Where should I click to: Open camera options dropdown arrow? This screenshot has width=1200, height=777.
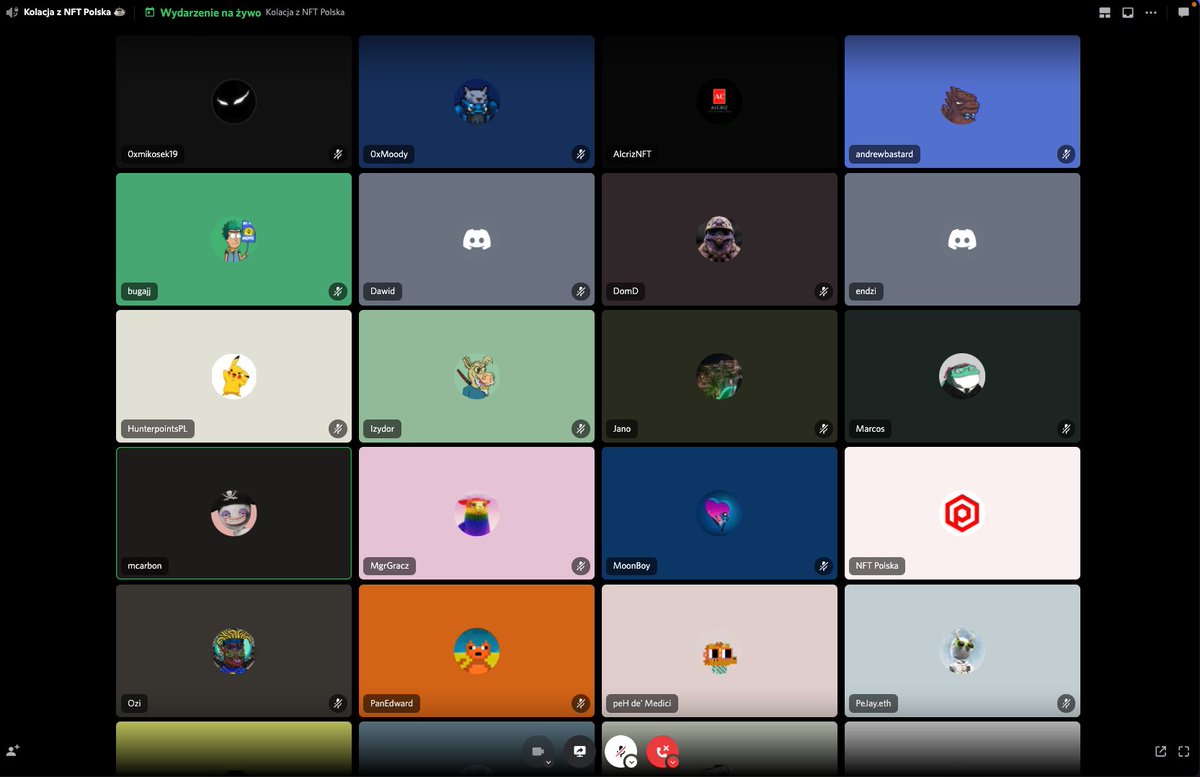548,762
